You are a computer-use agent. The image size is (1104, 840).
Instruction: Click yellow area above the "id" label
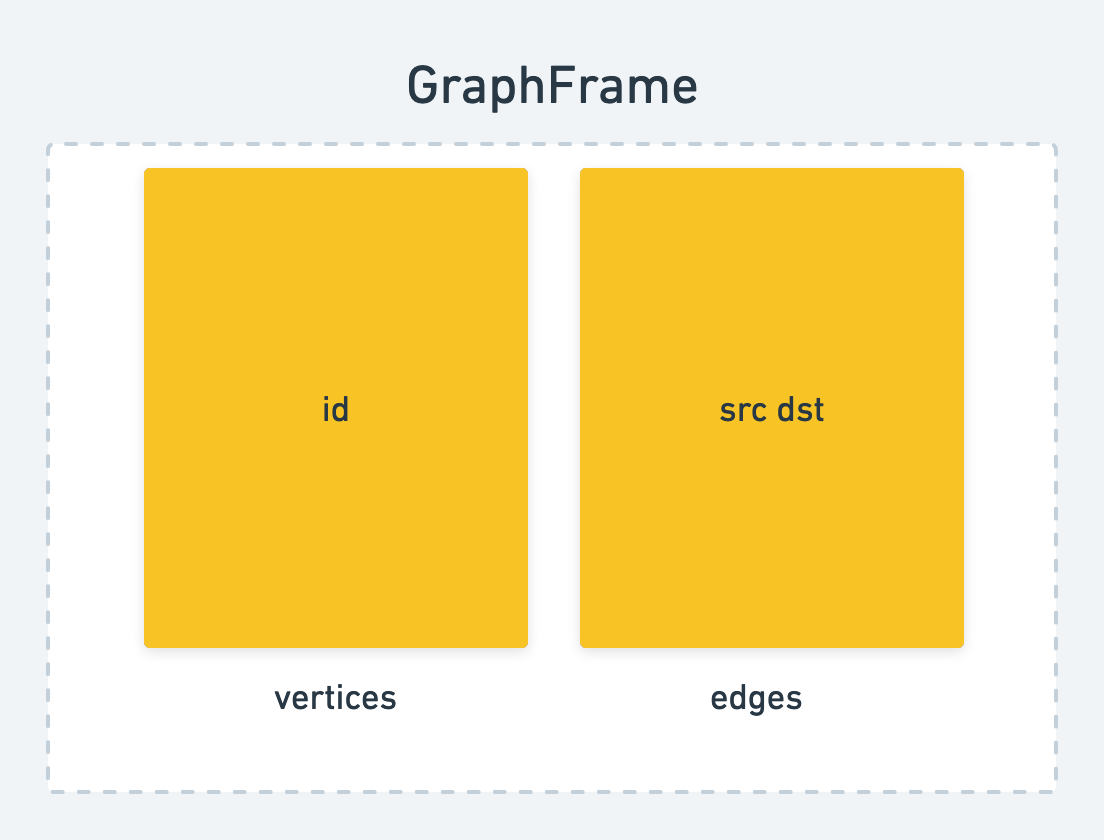(x=336, y=282)
